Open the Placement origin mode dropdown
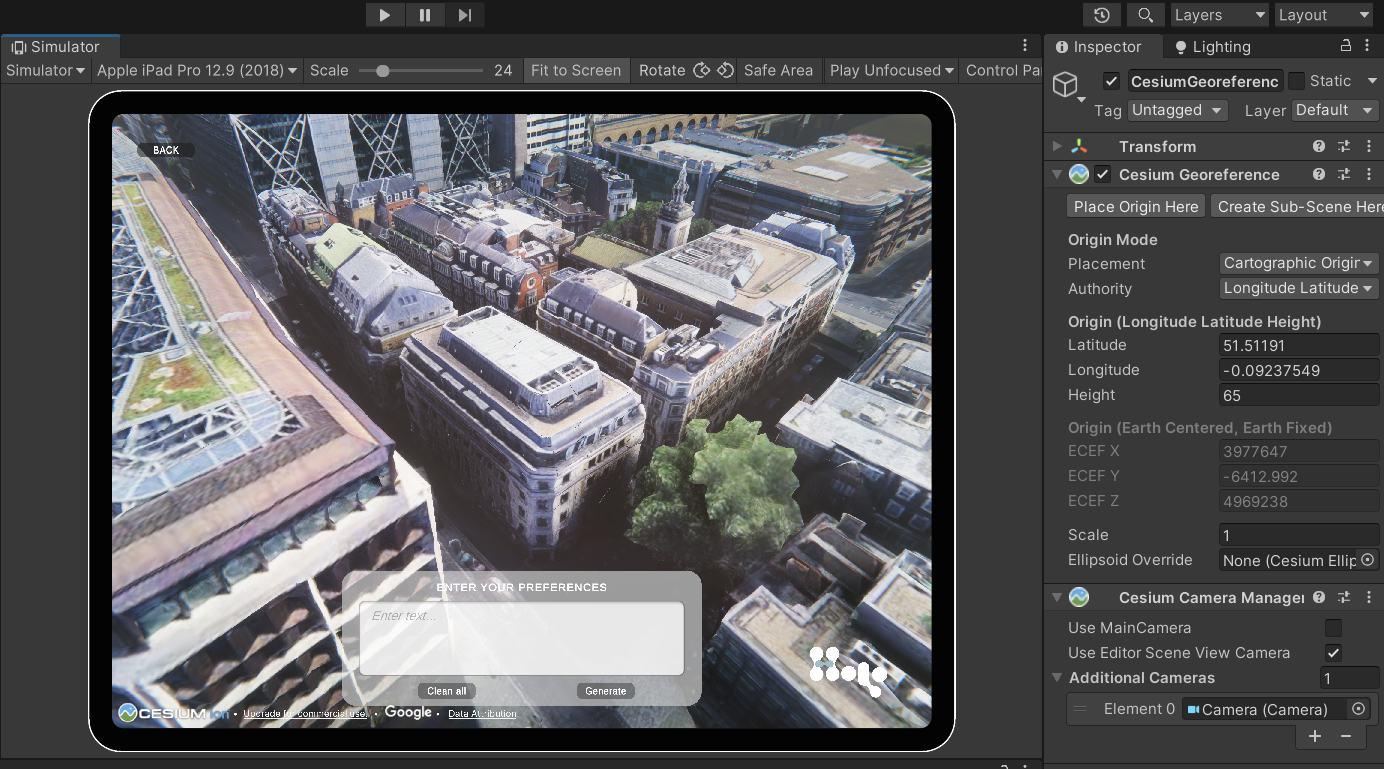1384x769 pixels. pyautogui.click(x=1298, y=263)
